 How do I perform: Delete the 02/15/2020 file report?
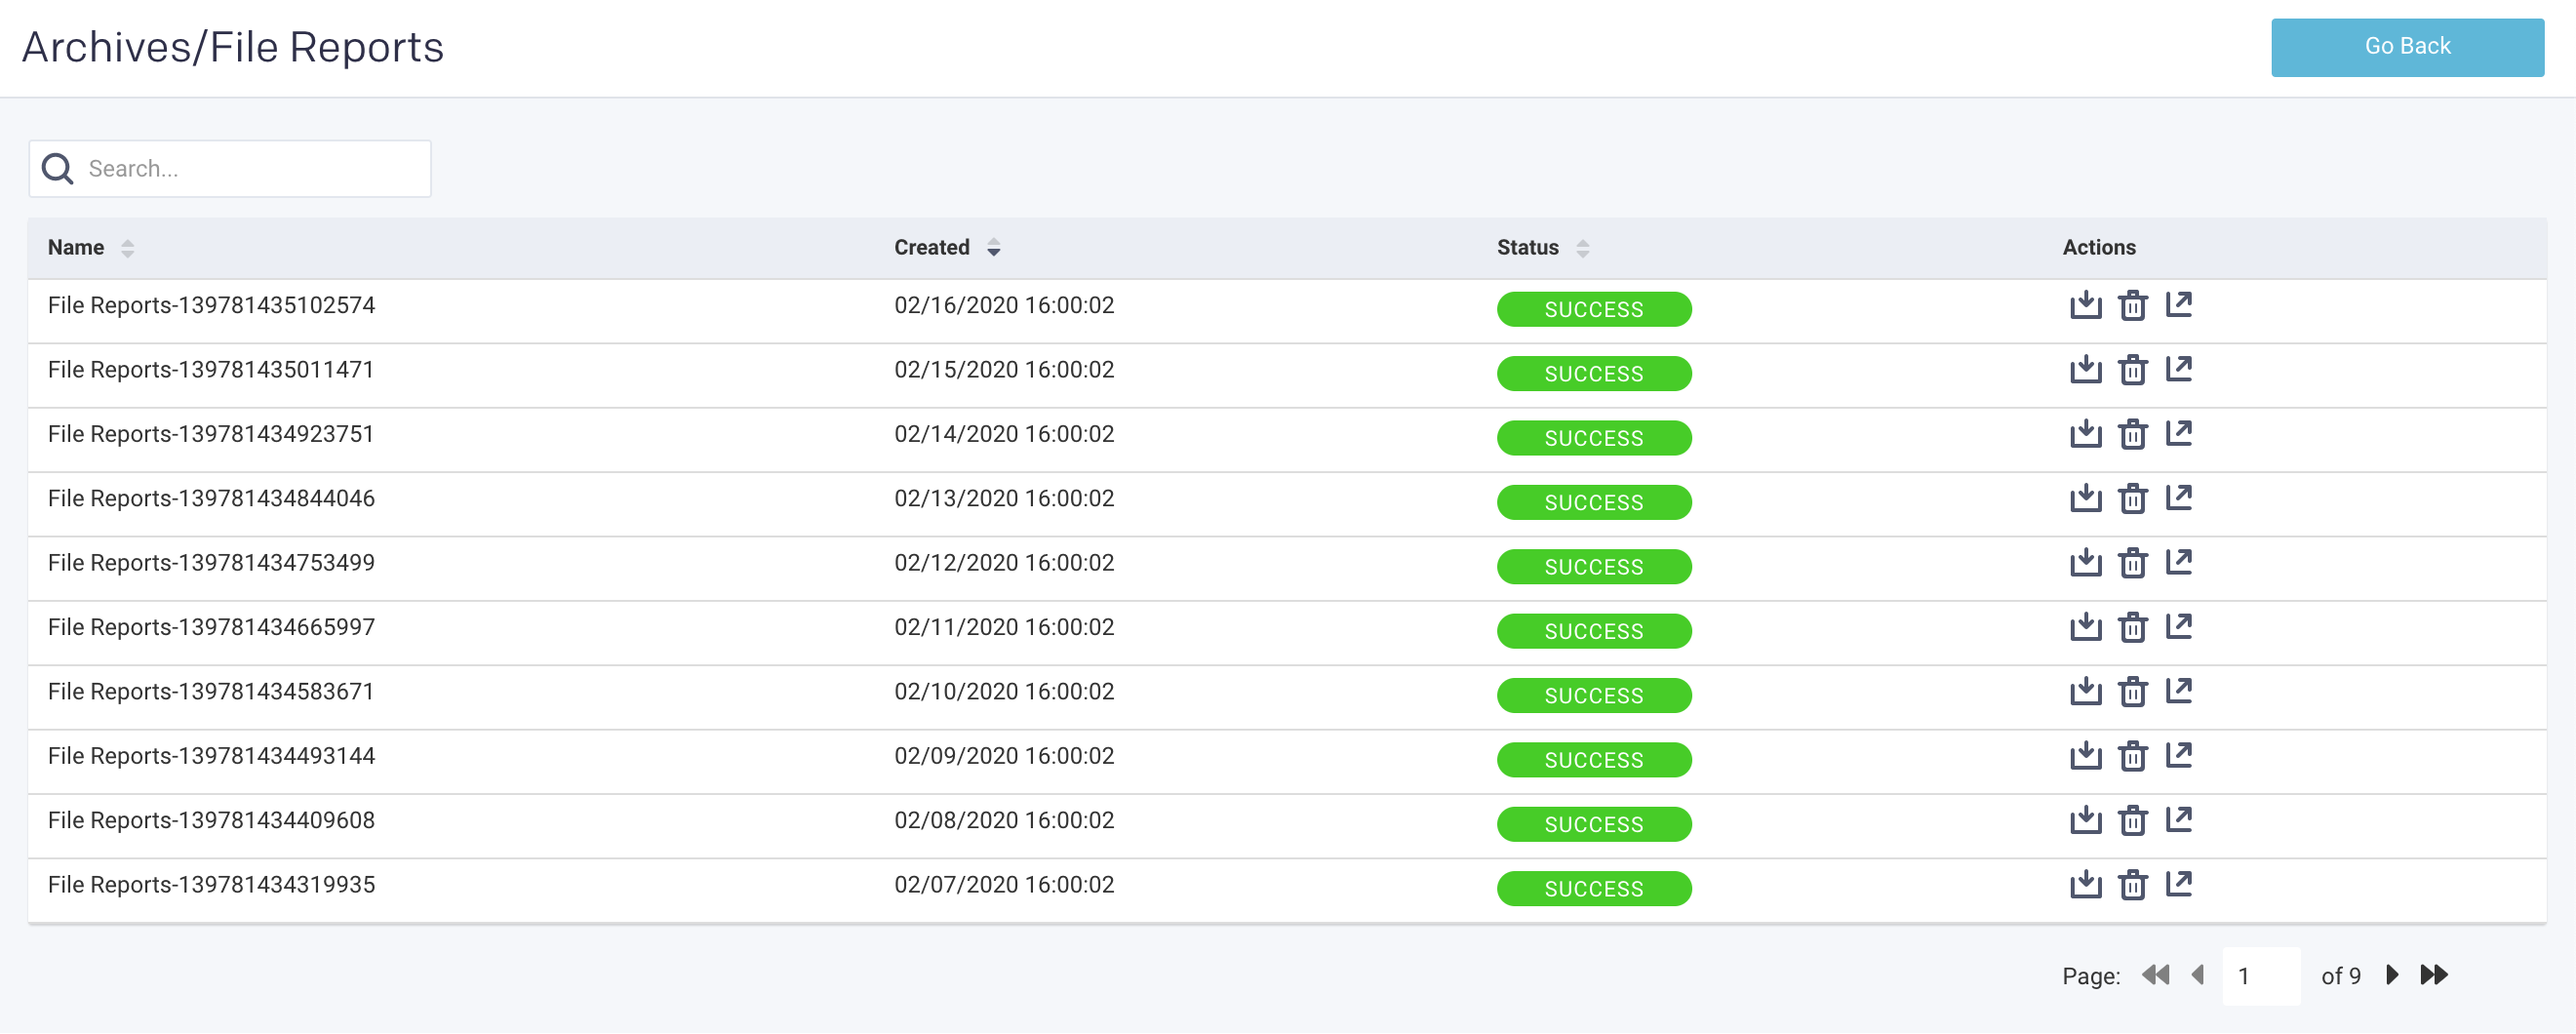coord(2132,370)
